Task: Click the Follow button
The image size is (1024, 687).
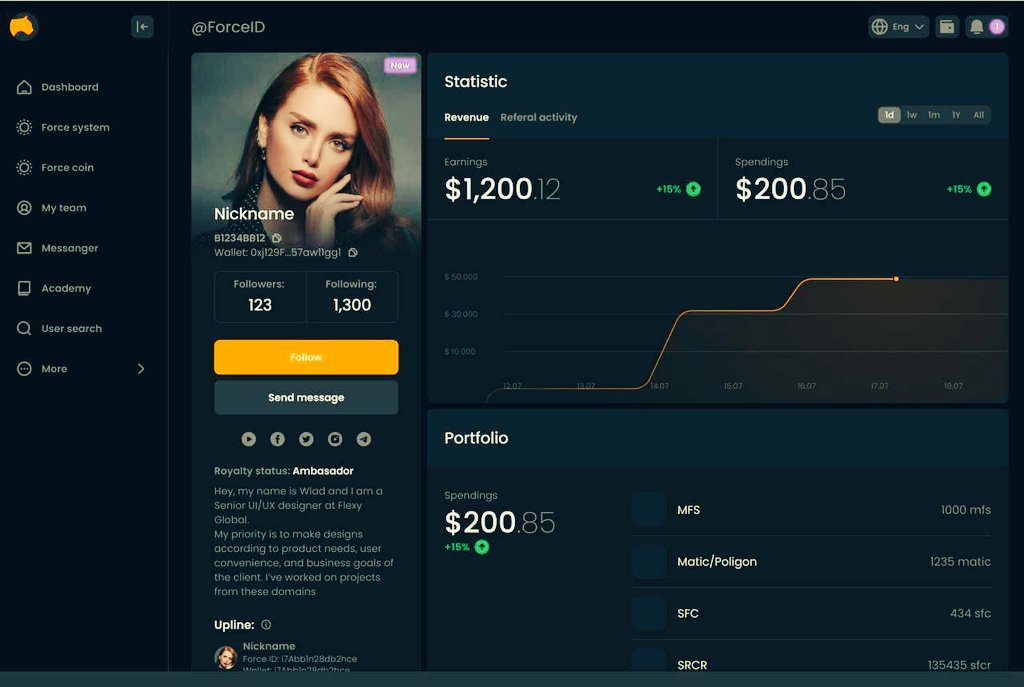Action: [306, 357]
